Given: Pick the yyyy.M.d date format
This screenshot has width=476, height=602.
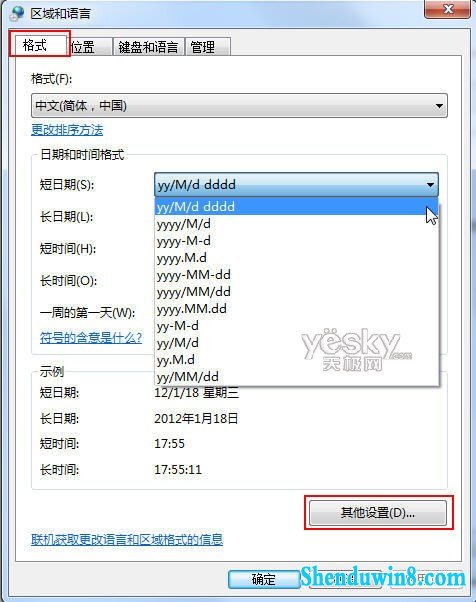Looking at the screenshot, I should [296, 258].
